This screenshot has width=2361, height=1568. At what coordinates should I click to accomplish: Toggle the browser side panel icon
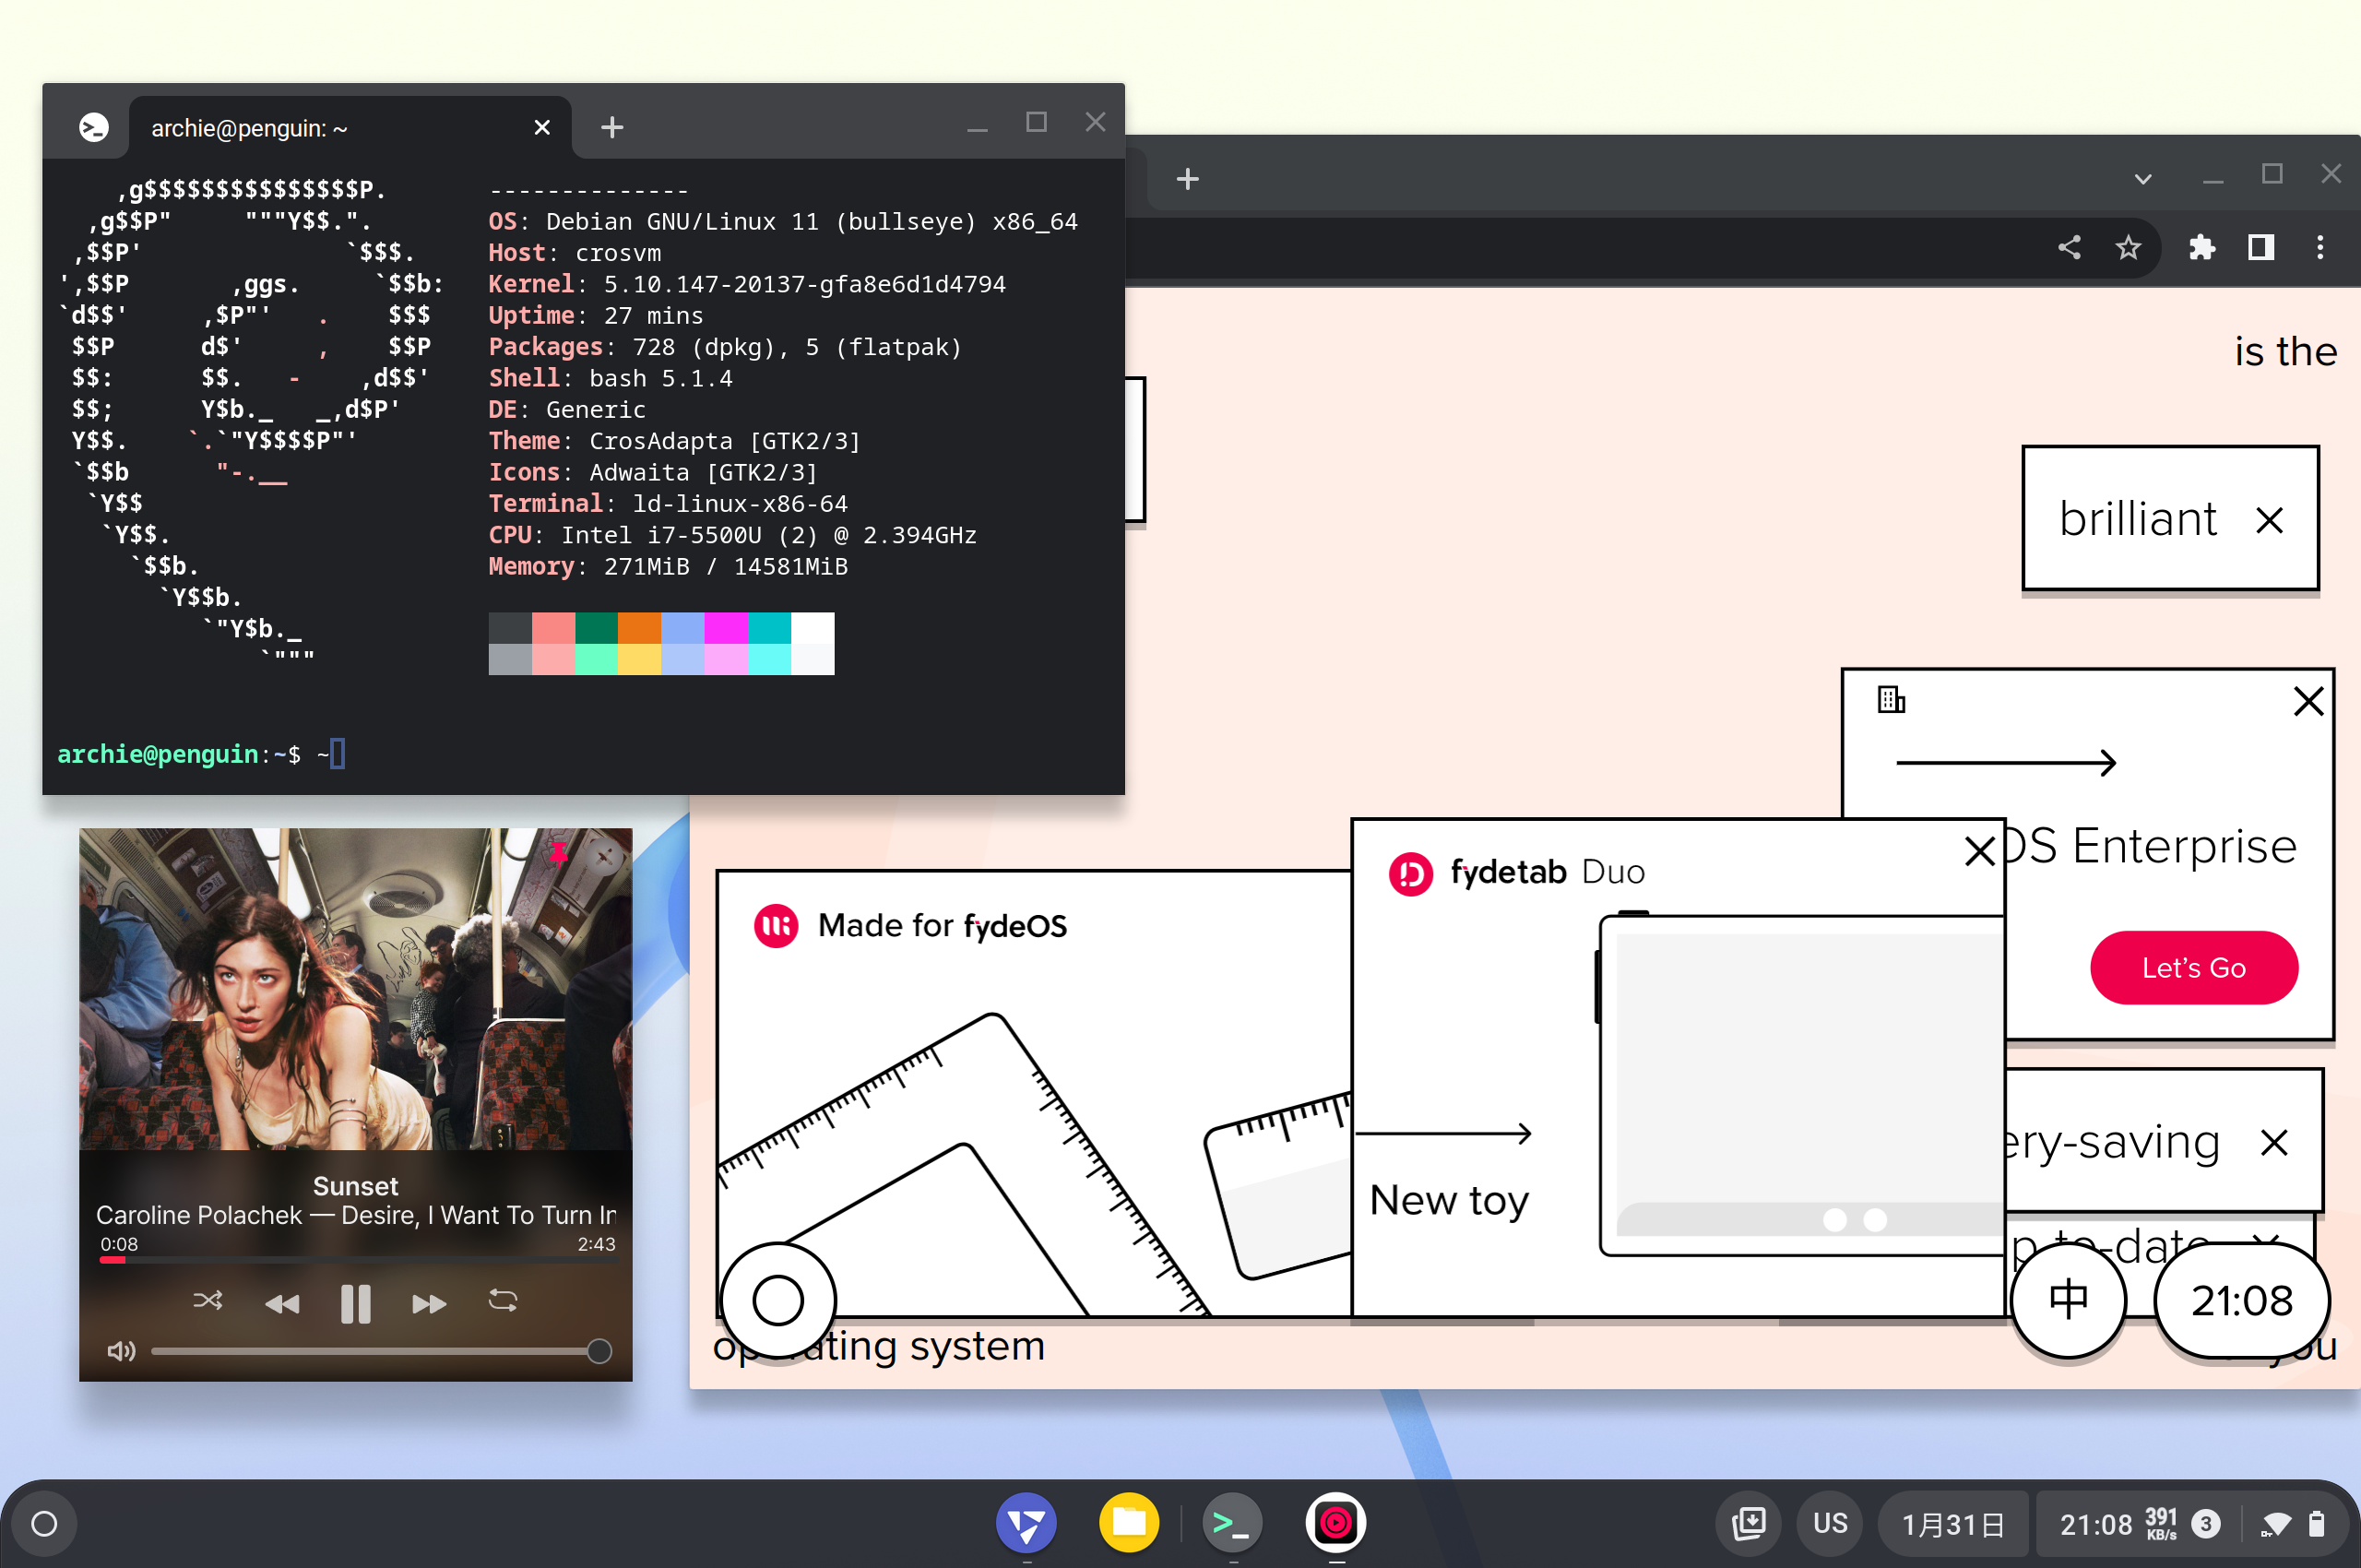click(x=2260, y=247)
